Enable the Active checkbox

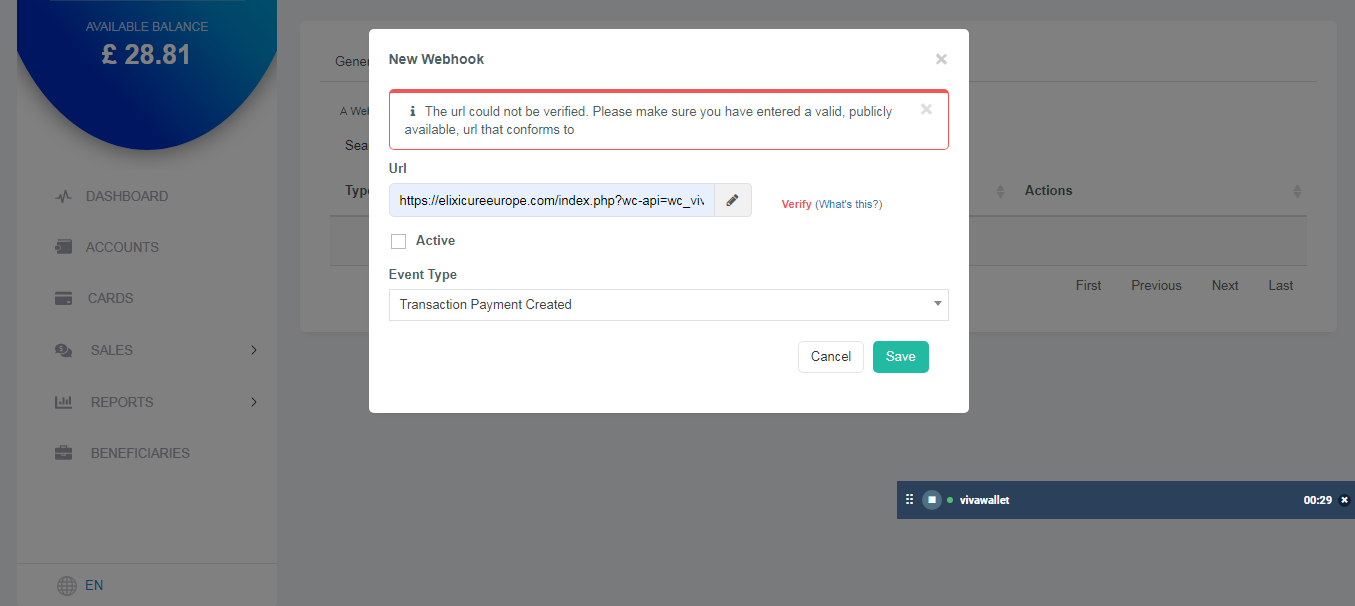pyautogui.click(x=396, y=240)
